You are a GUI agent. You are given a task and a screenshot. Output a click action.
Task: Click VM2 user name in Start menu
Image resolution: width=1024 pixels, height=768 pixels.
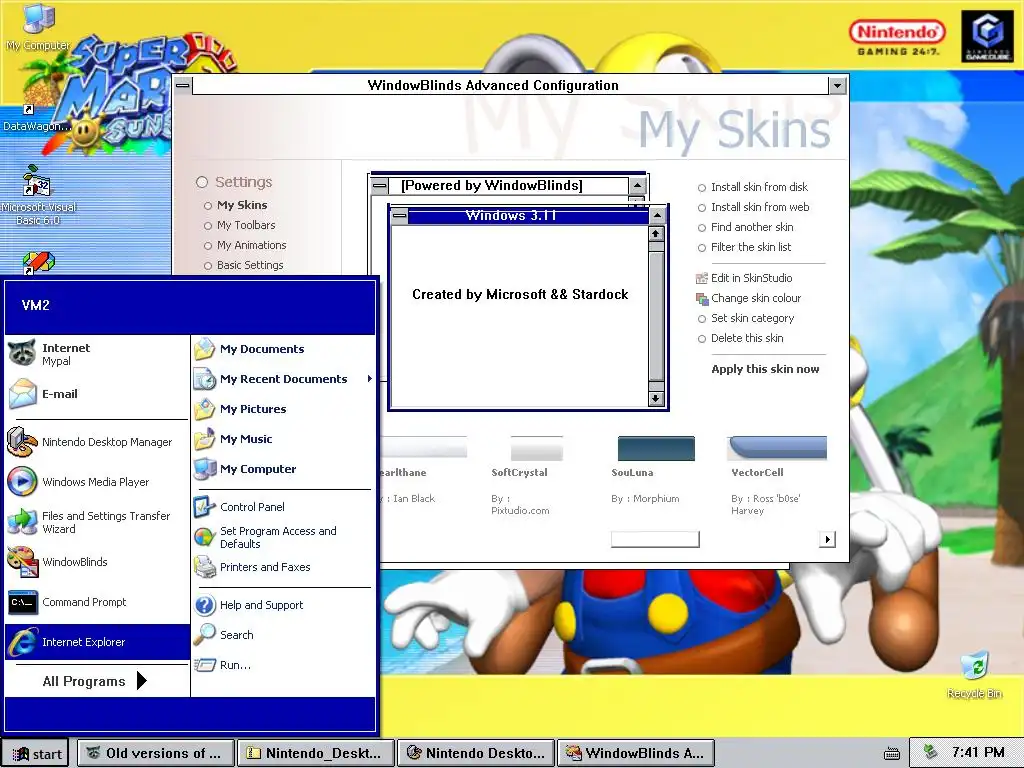coord(35,305)
